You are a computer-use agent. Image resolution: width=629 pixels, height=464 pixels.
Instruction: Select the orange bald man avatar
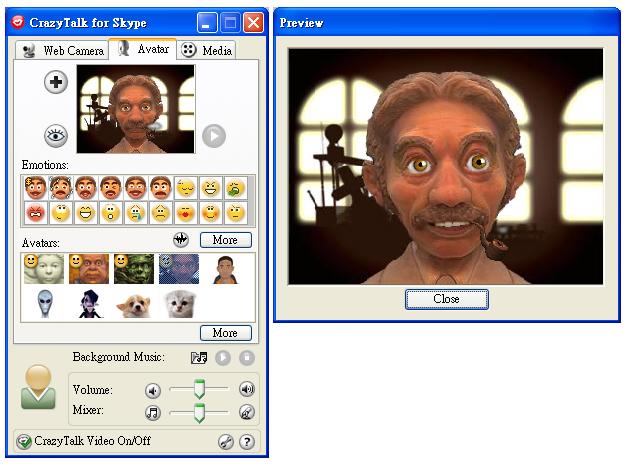[89, 269]
